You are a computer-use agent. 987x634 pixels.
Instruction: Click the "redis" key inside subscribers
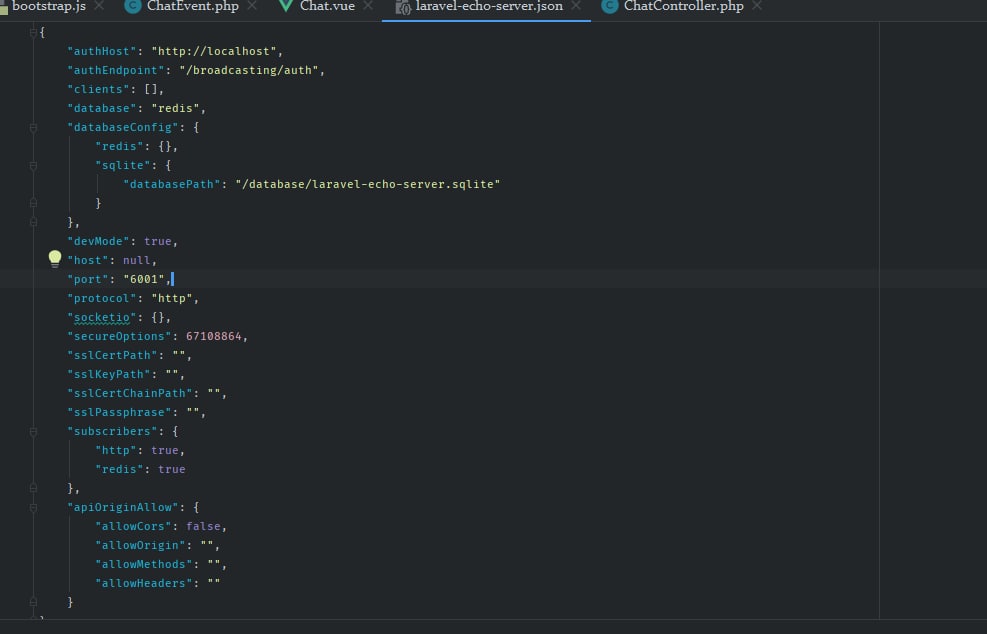pyautogui.click(x=119, y=469)
